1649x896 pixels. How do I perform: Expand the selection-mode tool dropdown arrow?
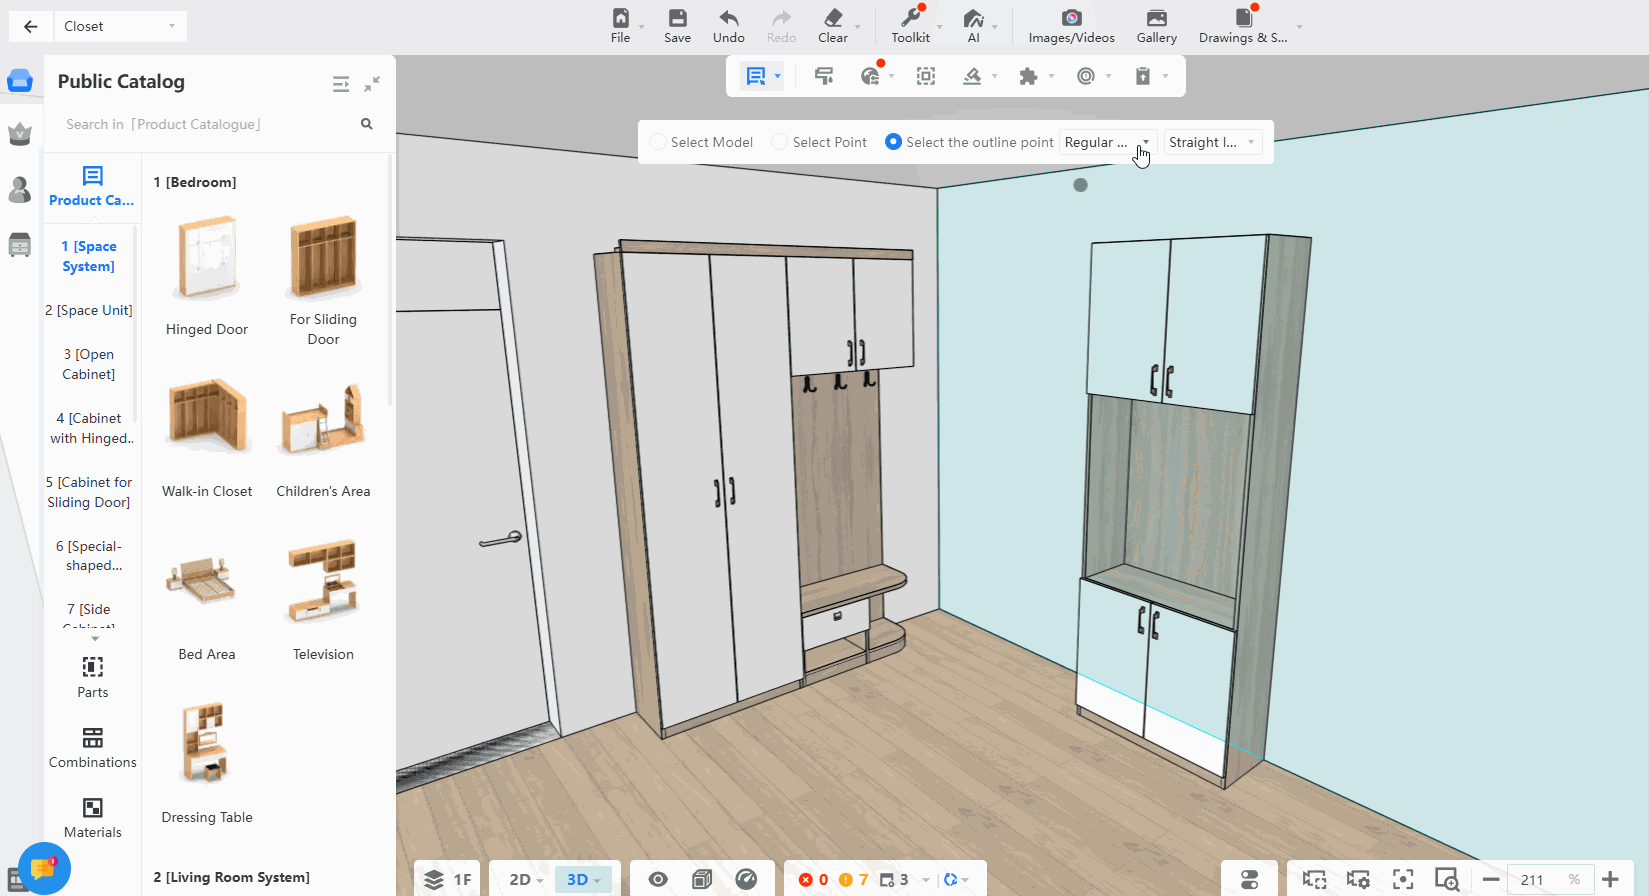(778, 76)
